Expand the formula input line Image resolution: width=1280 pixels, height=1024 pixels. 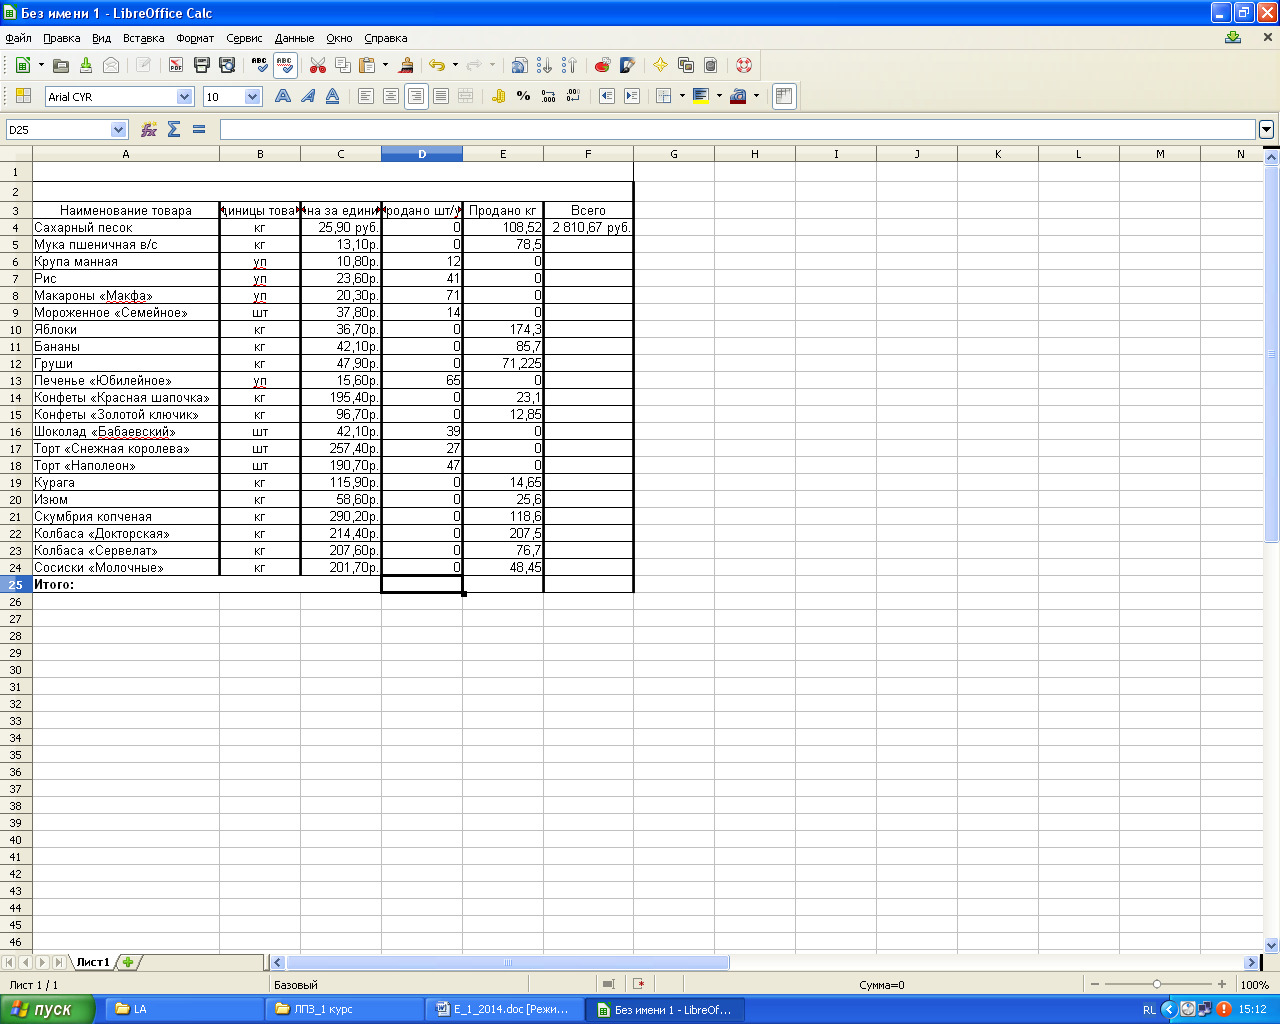(1267, 129)
